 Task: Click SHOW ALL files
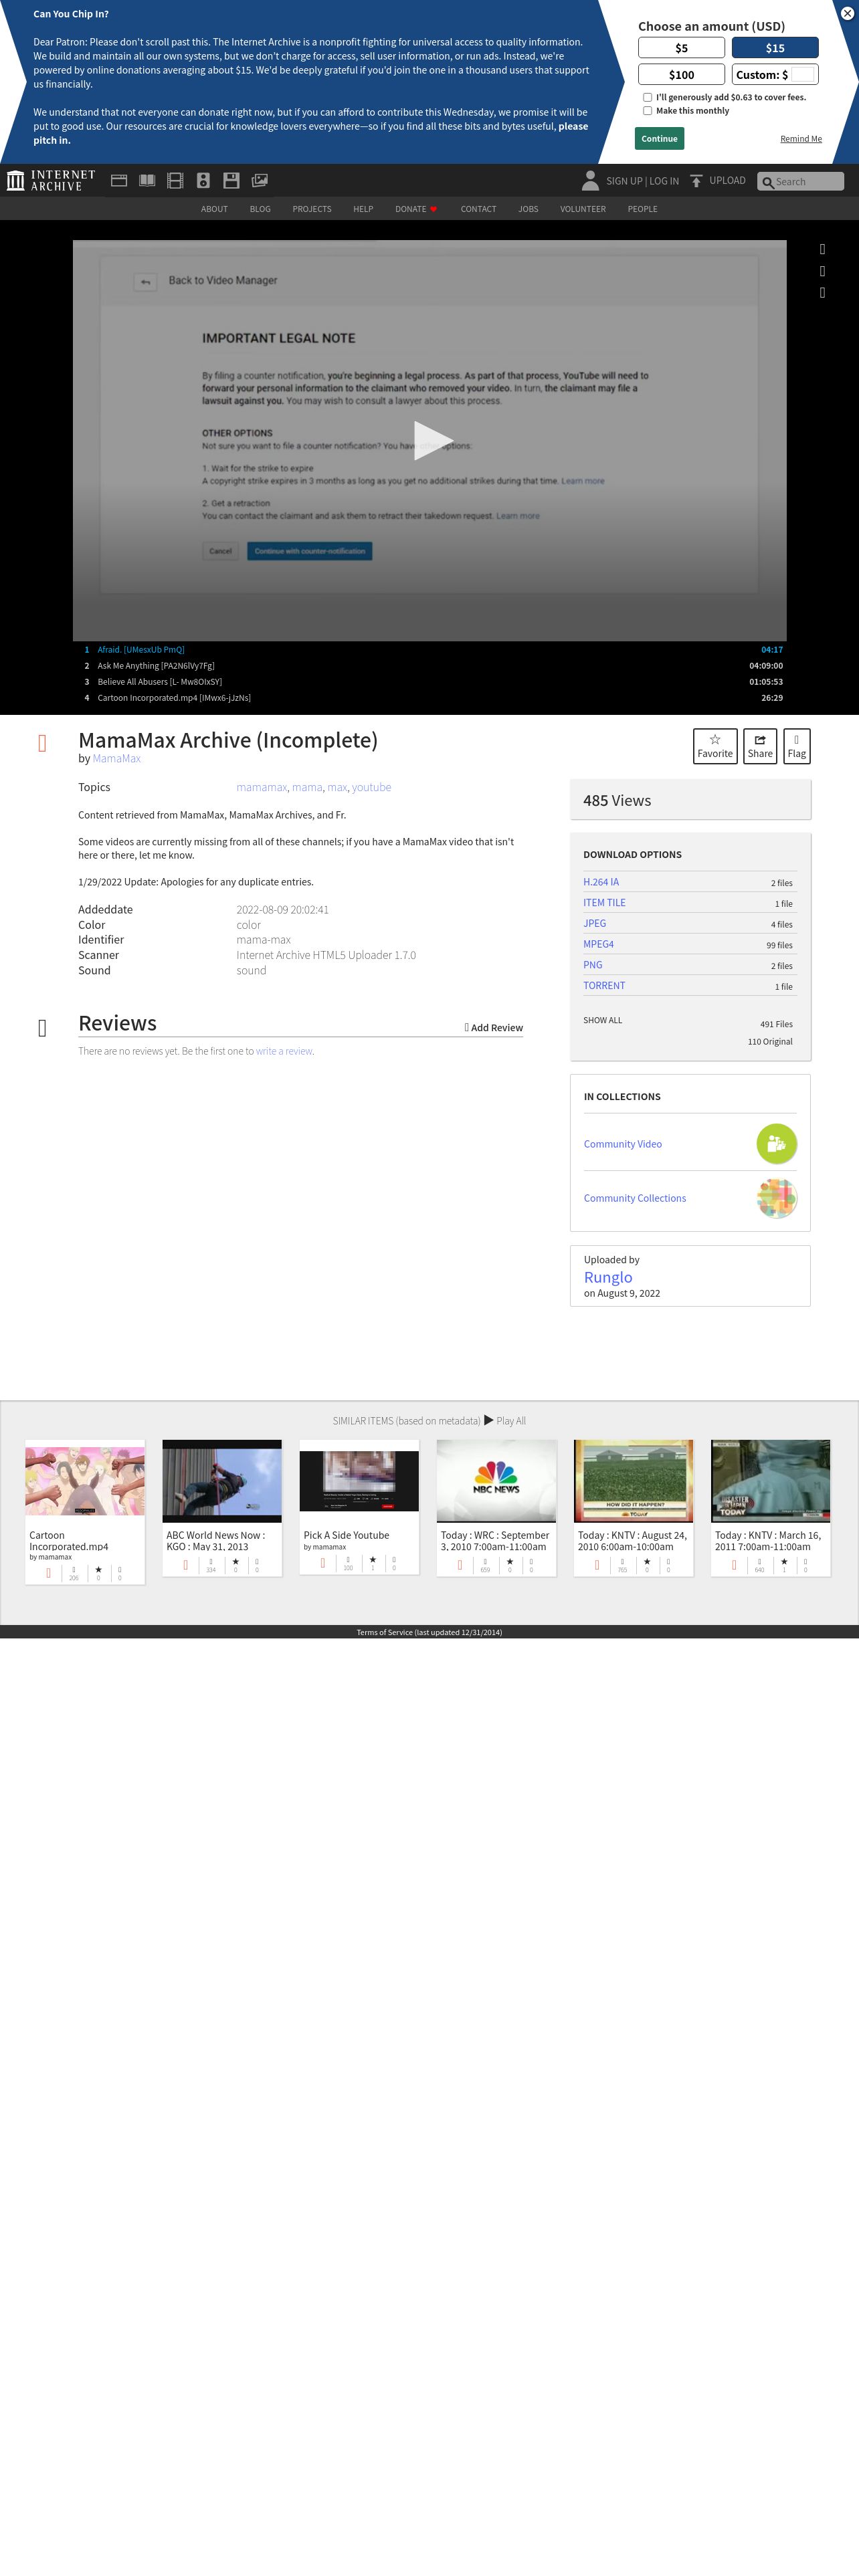click(x=602, y=1021)
